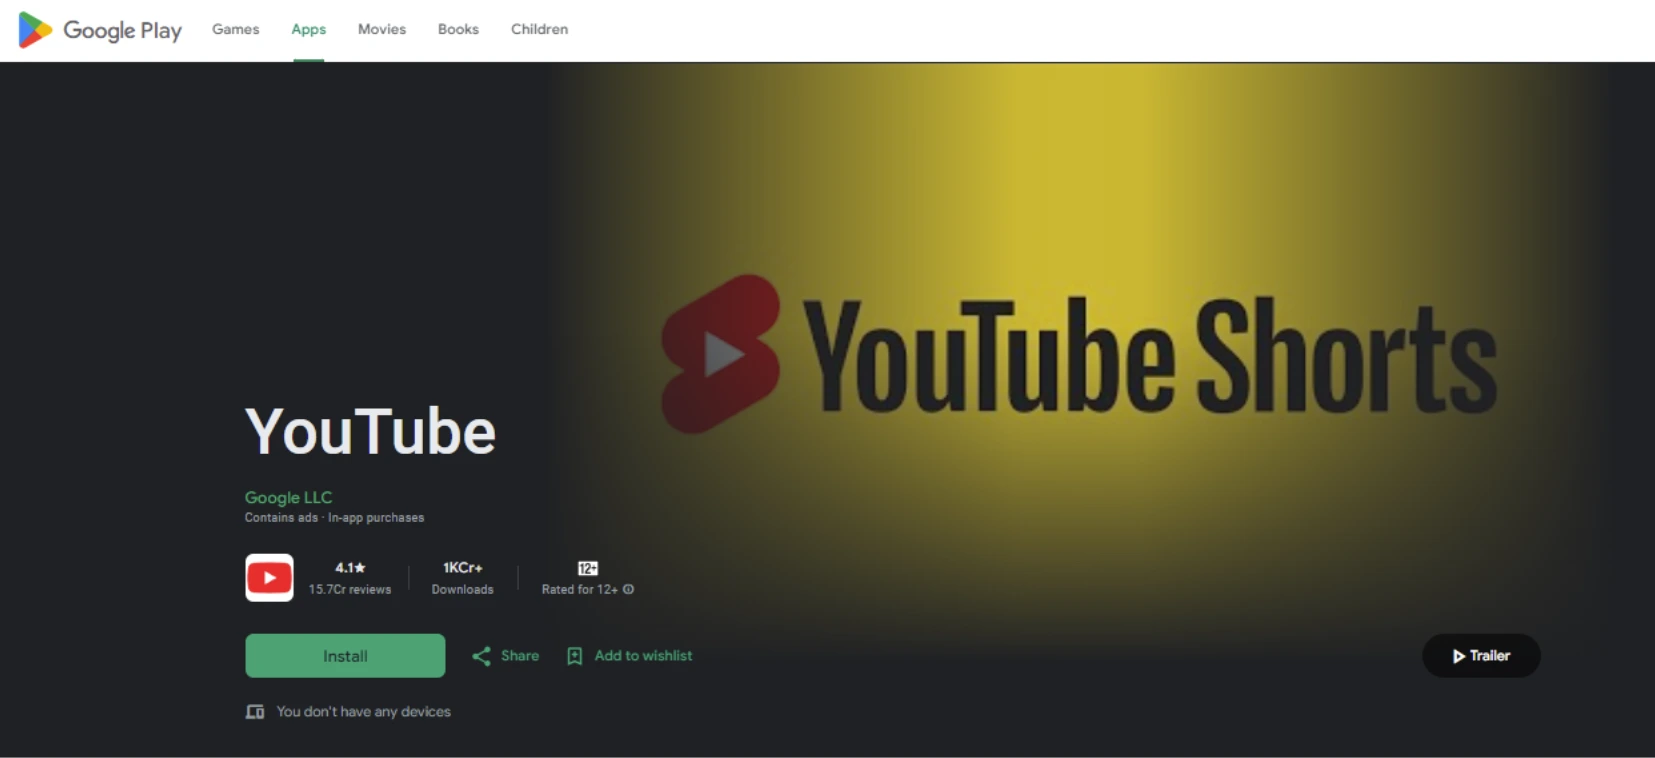Screen dimensions: 1655x758
Task: Click the YouTube Shorts banner text
Action: tap(1150, 356)
